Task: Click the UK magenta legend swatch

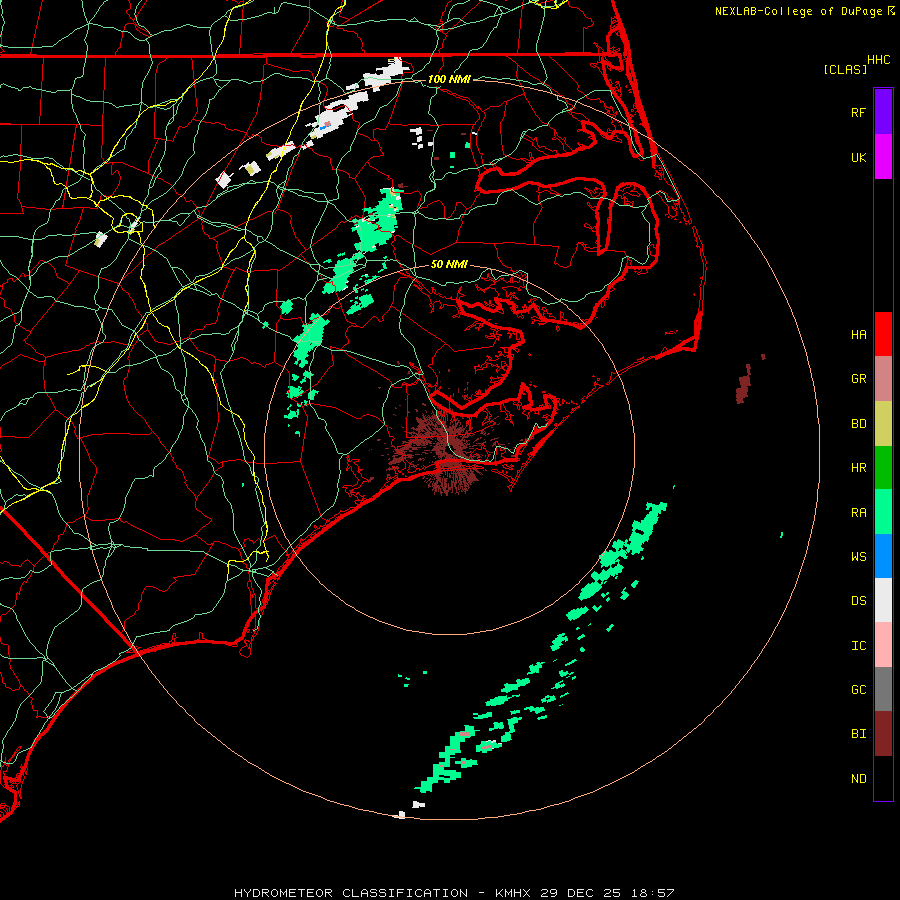Action: point(883,157)
